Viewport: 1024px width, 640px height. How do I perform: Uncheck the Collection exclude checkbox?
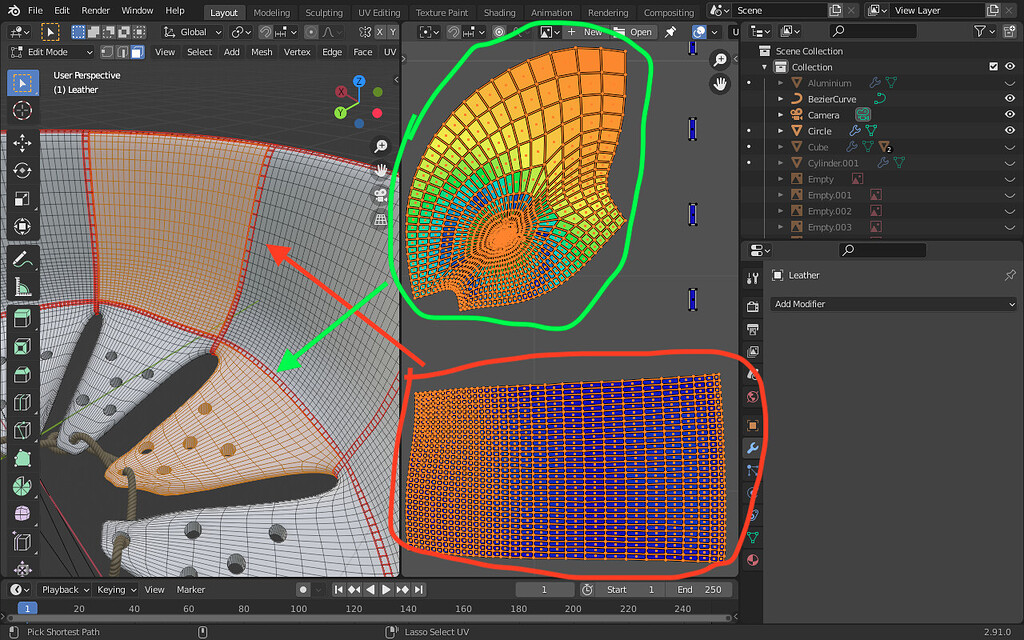click(x=993, y=67)
